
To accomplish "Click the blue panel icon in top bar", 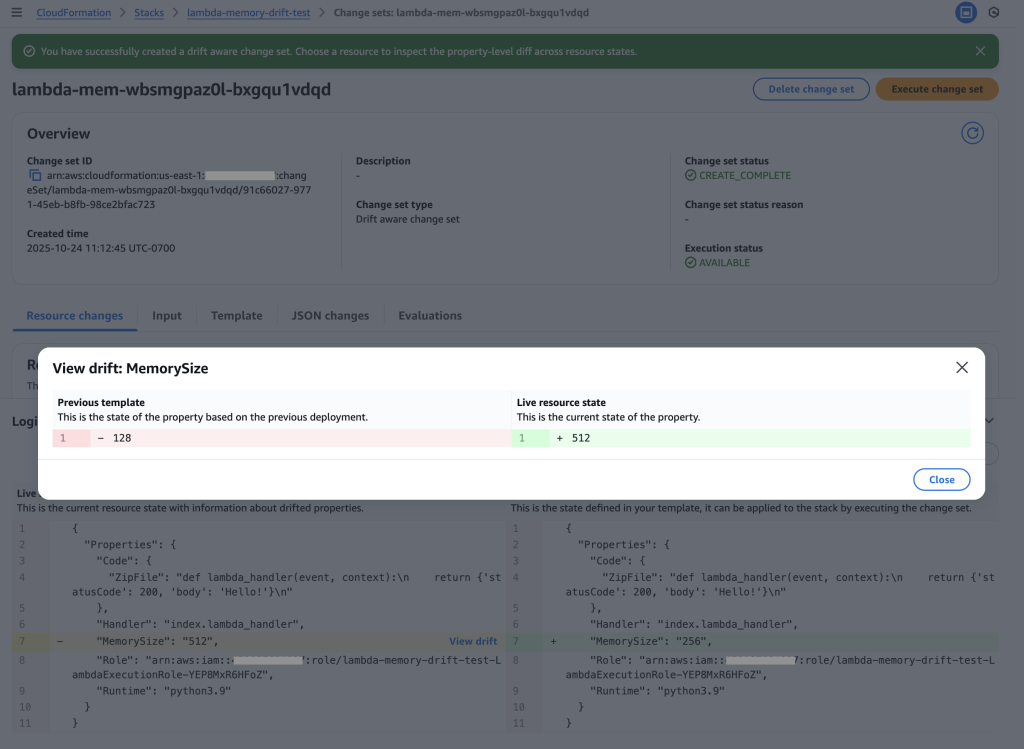I will click(x=965, y=13).
